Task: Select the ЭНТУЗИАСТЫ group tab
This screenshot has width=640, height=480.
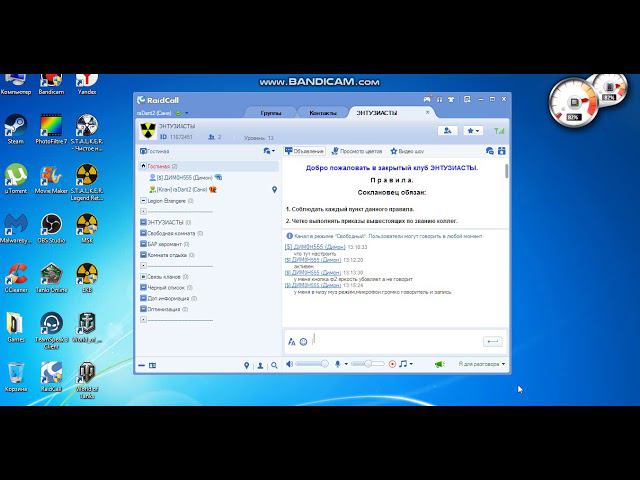Action: [x=377, y=113]
